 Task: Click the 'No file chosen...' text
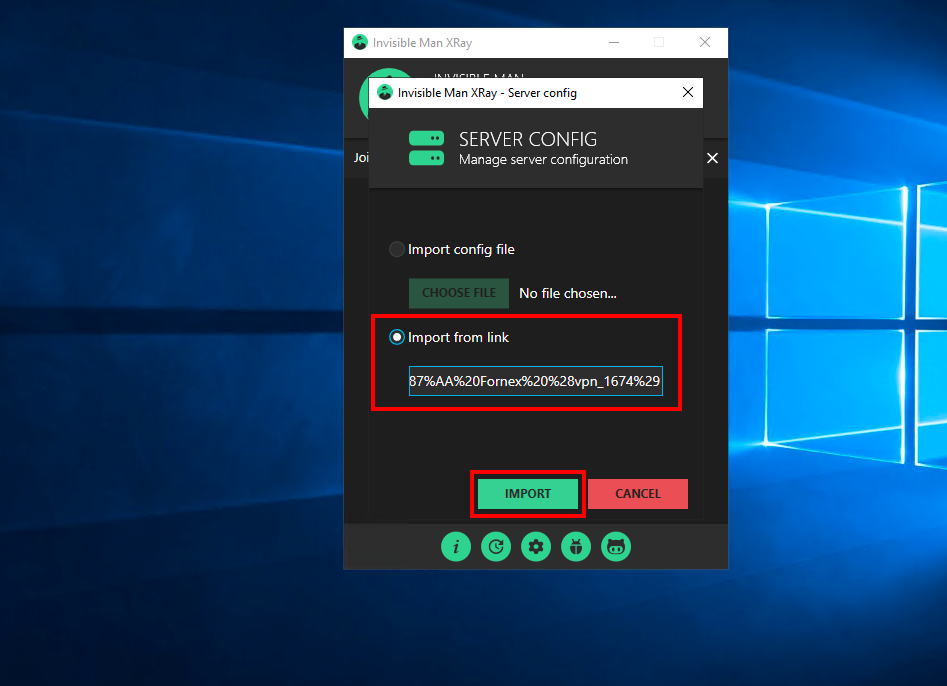click(x=568, y=293)
